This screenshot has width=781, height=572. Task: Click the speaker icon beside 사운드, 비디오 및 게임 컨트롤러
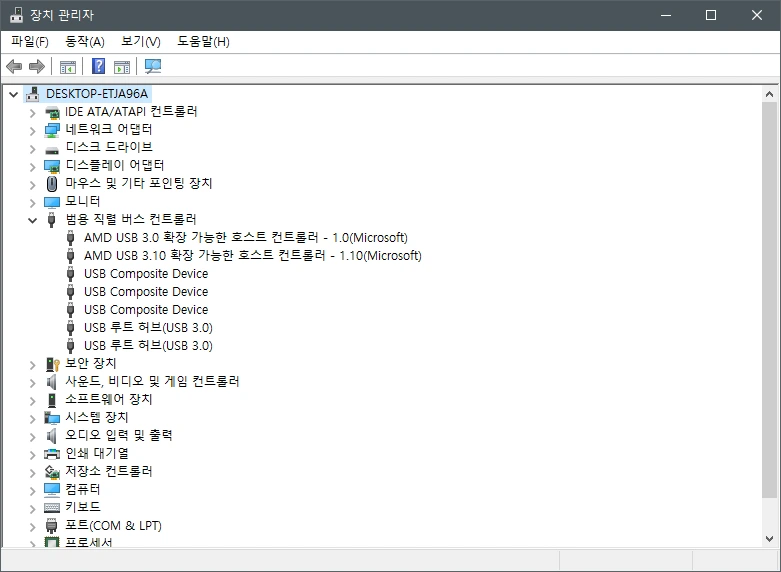[x=51, y=382]
